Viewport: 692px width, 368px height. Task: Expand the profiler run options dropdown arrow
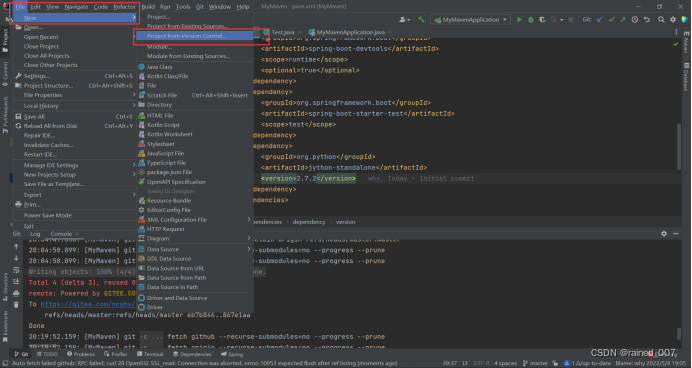[x=561, y=20]
